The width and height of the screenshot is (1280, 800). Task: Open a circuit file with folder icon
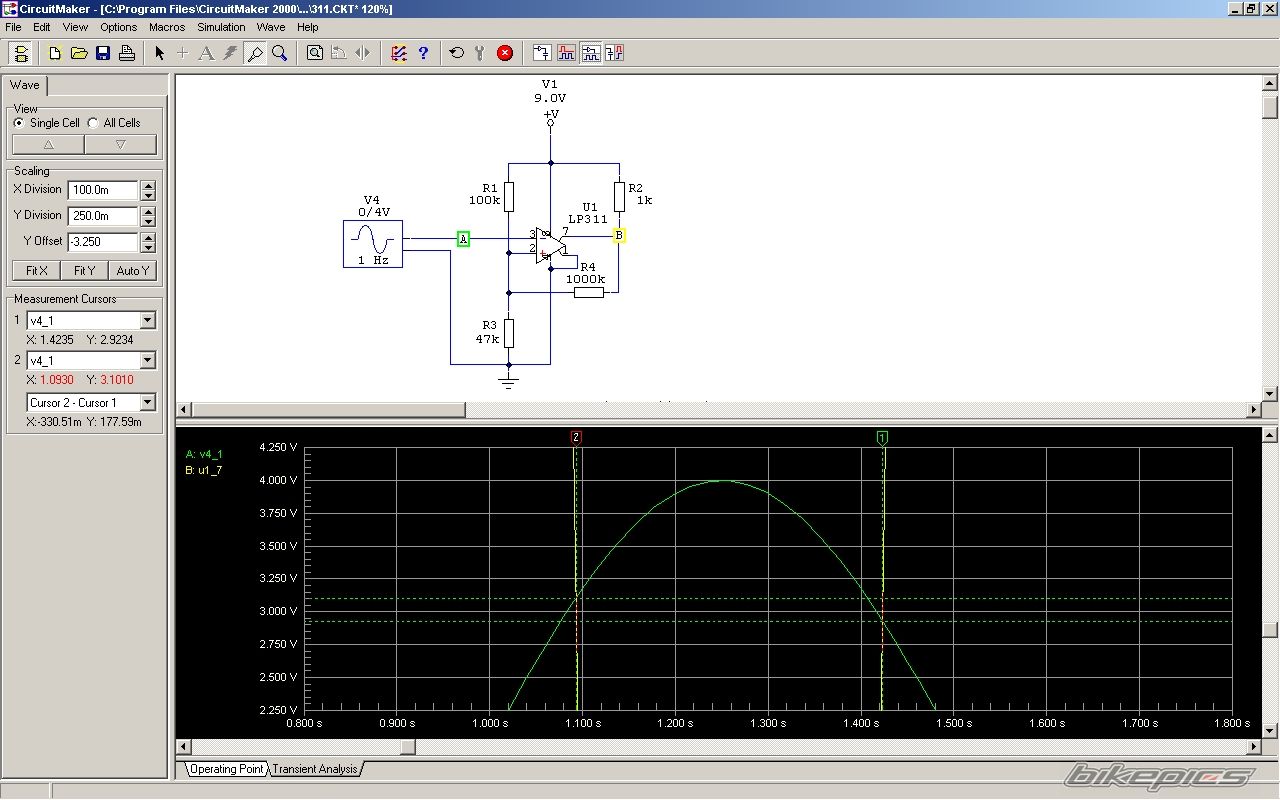(79, 53)
